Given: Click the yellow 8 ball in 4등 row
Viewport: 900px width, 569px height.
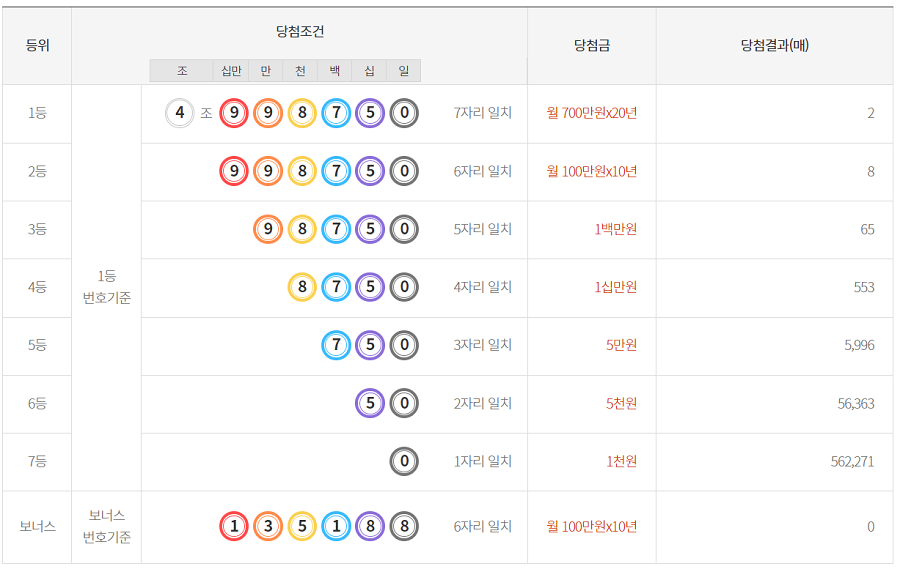Looking at the screenshot, I should click(302, 287).
